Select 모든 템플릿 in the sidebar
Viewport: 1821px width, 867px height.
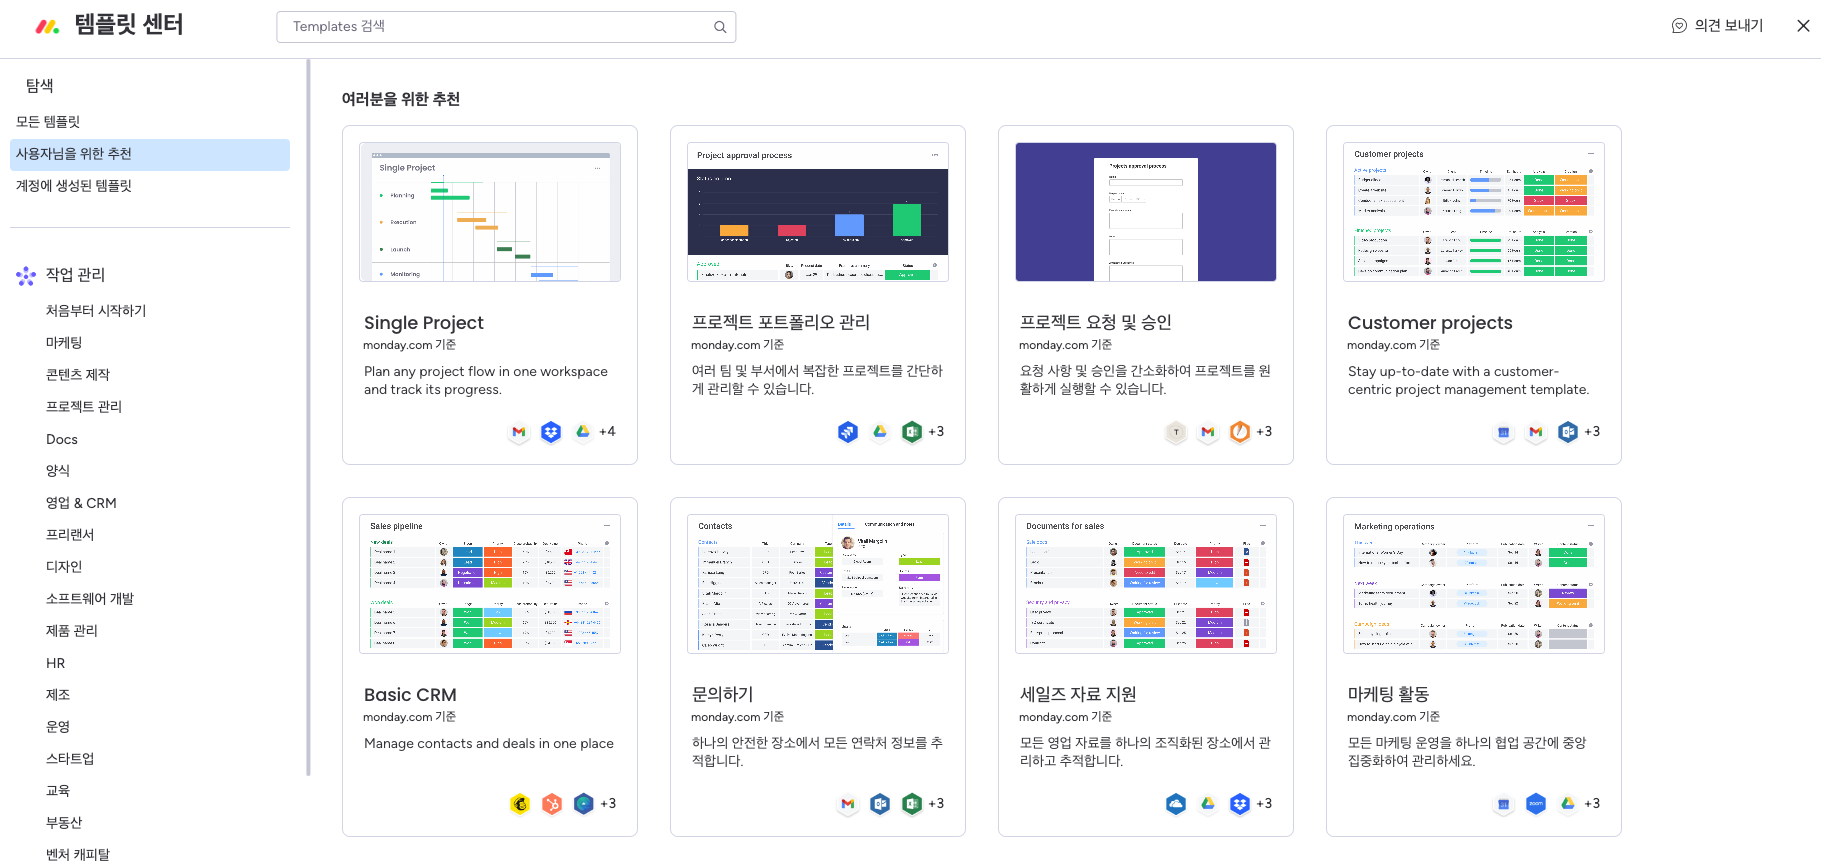coord(48,122)
